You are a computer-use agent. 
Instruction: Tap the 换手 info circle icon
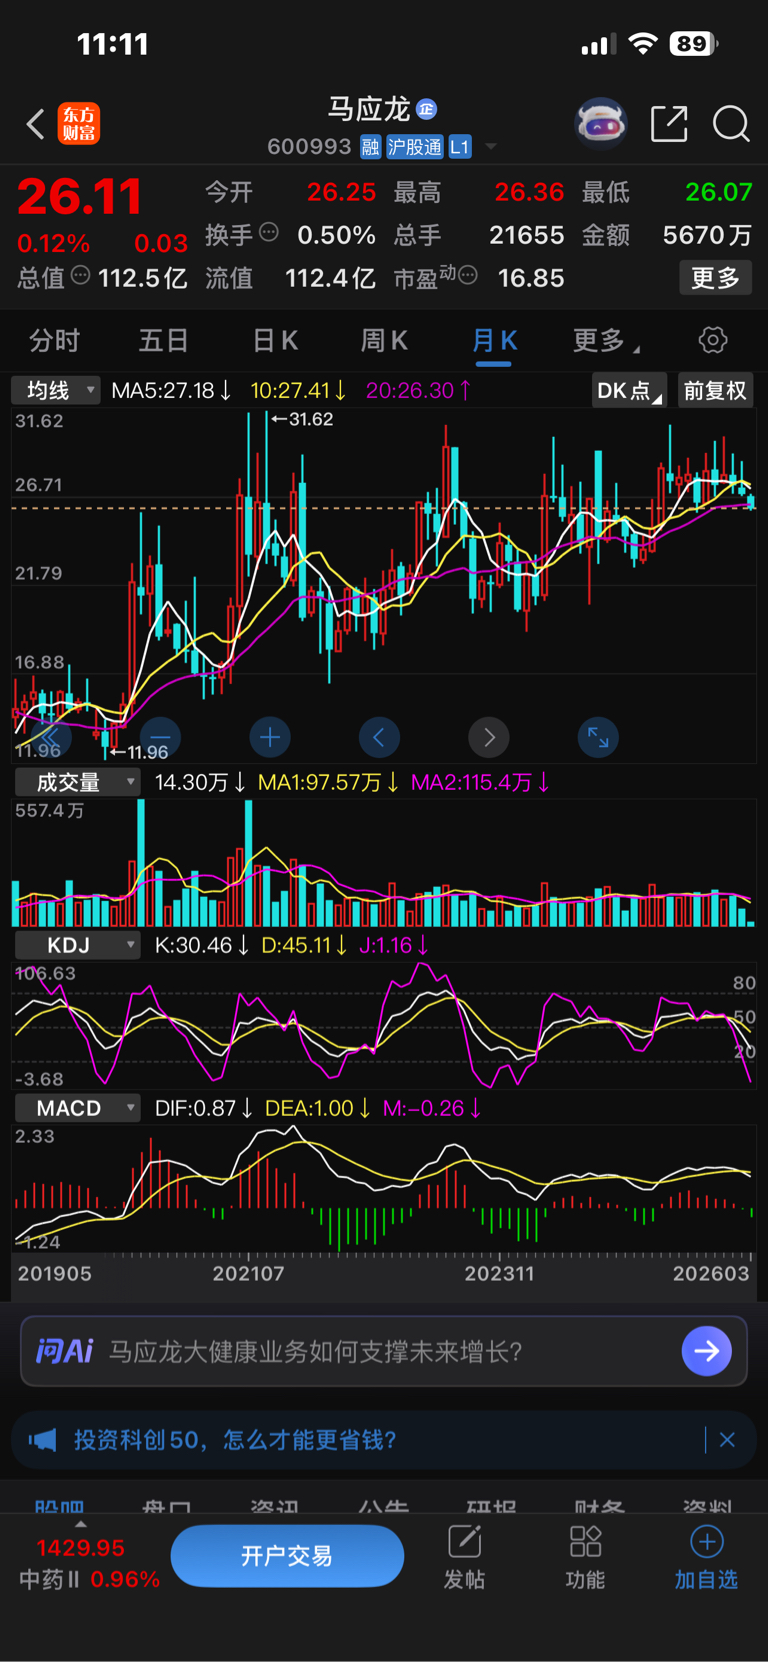[x=269, y=232]
